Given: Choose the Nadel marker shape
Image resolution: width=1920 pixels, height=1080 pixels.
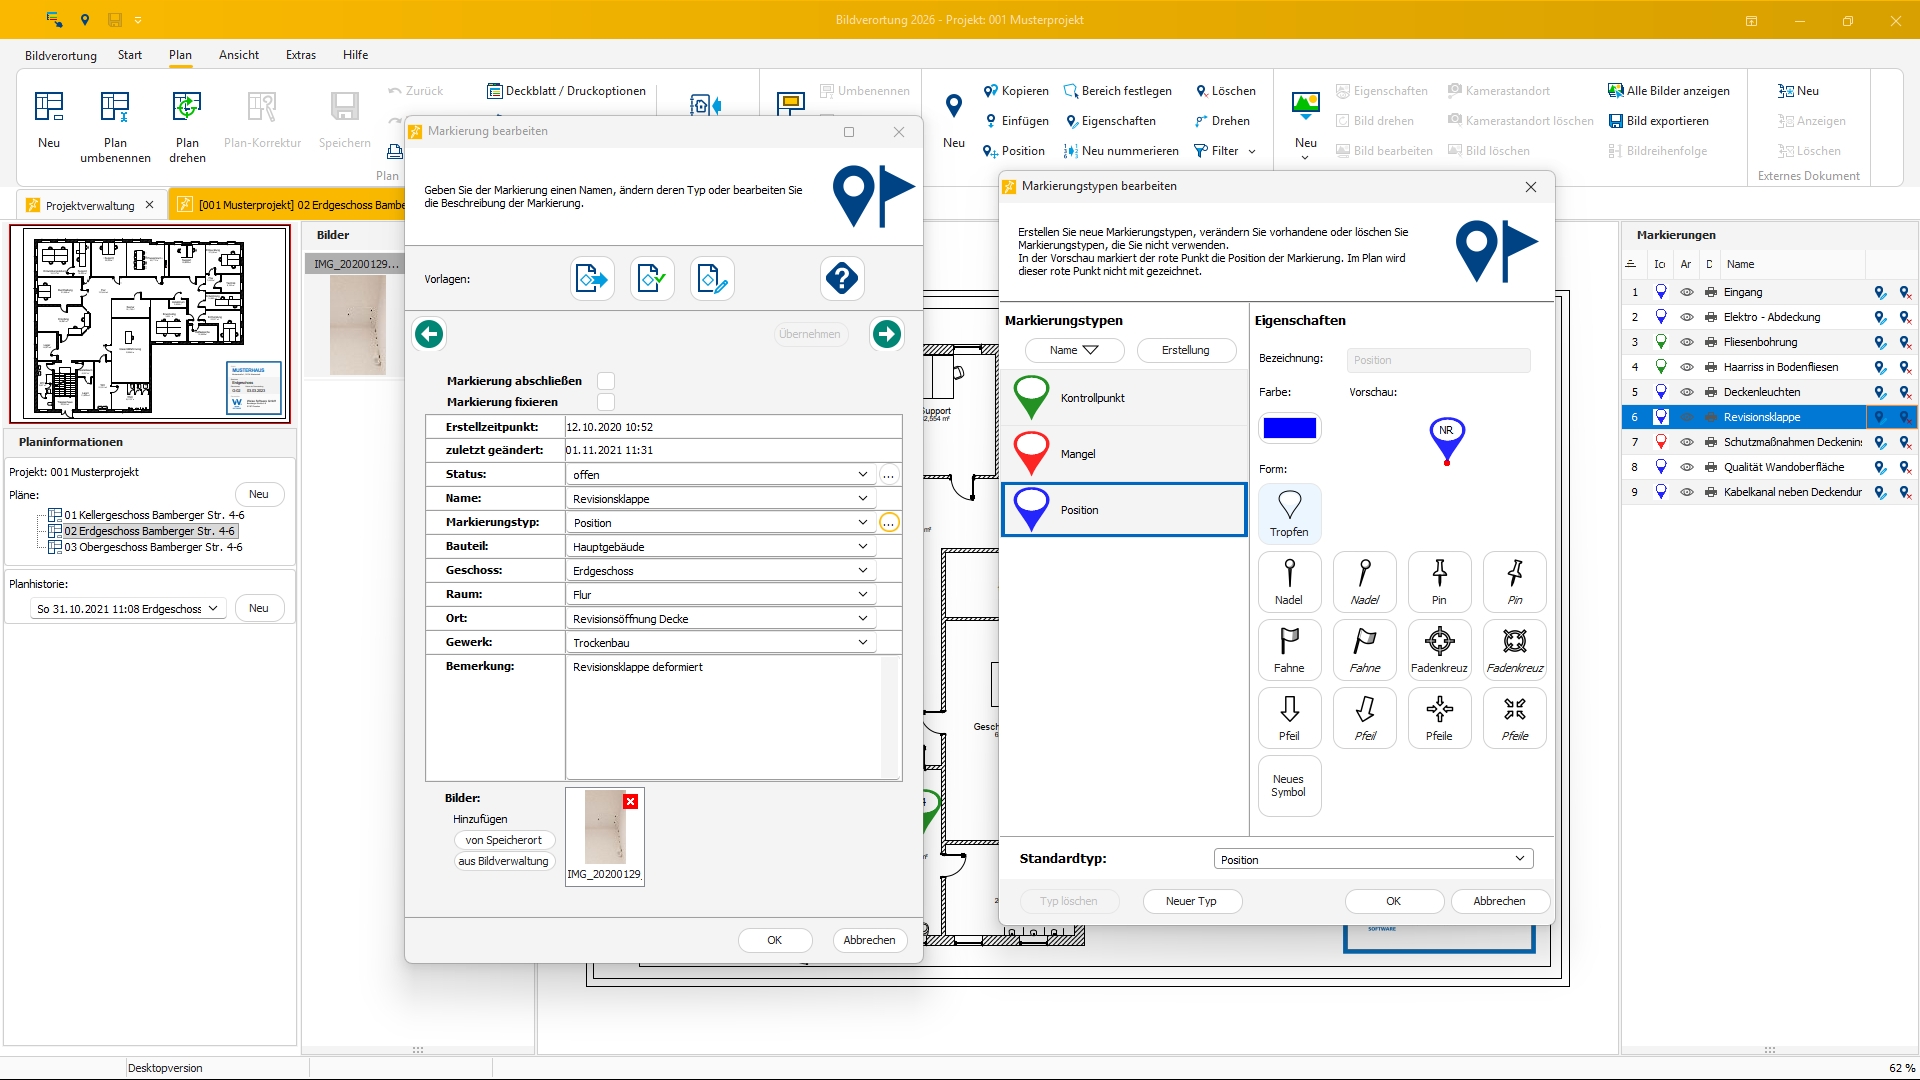Looking at the screenshot, I should coord(1289,581).
